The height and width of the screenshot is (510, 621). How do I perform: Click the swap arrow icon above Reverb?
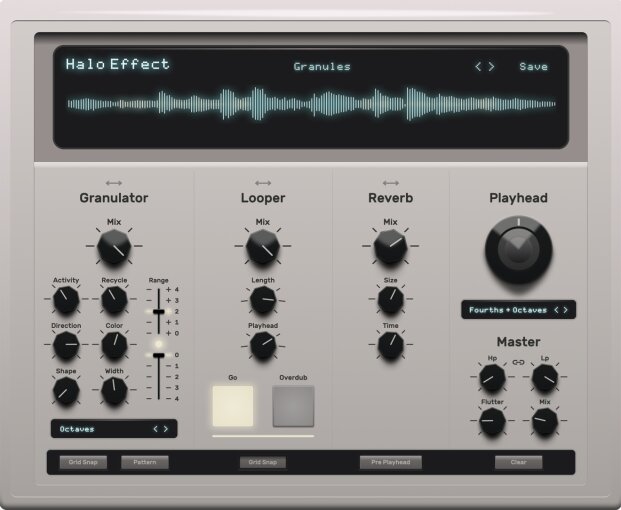tap(391, 183)
